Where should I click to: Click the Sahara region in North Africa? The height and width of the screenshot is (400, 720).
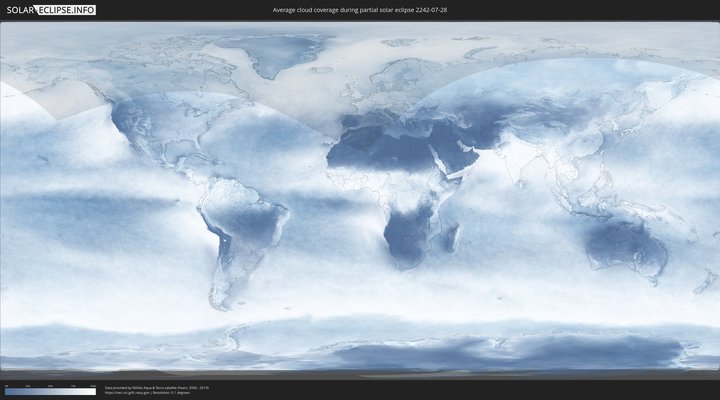pos(380,150)
